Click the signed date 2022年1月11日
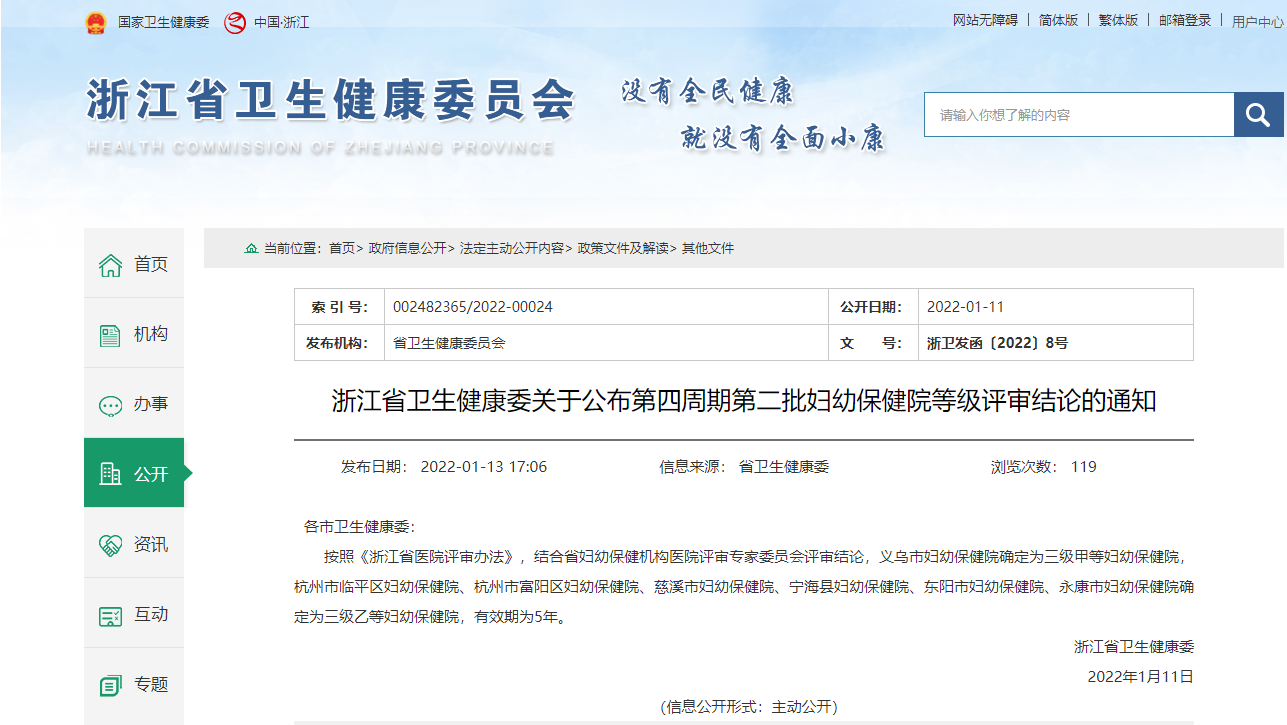This screenshot has width=1287, height=725. click(x=1141, y=677)
